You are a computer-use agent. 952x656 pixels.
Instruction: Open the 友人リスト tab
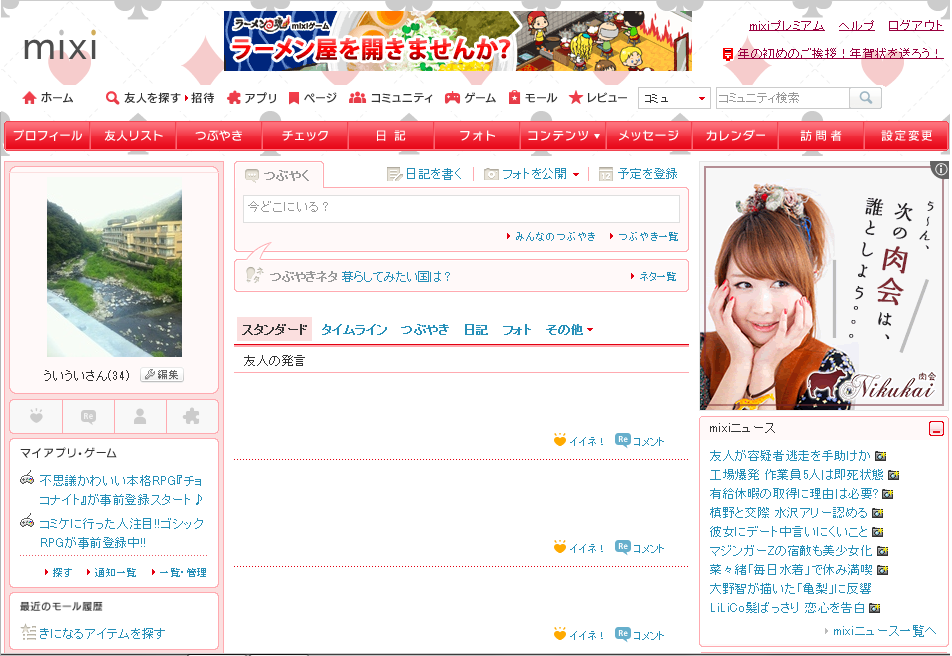pyautogui.click(x=134, y=135)
